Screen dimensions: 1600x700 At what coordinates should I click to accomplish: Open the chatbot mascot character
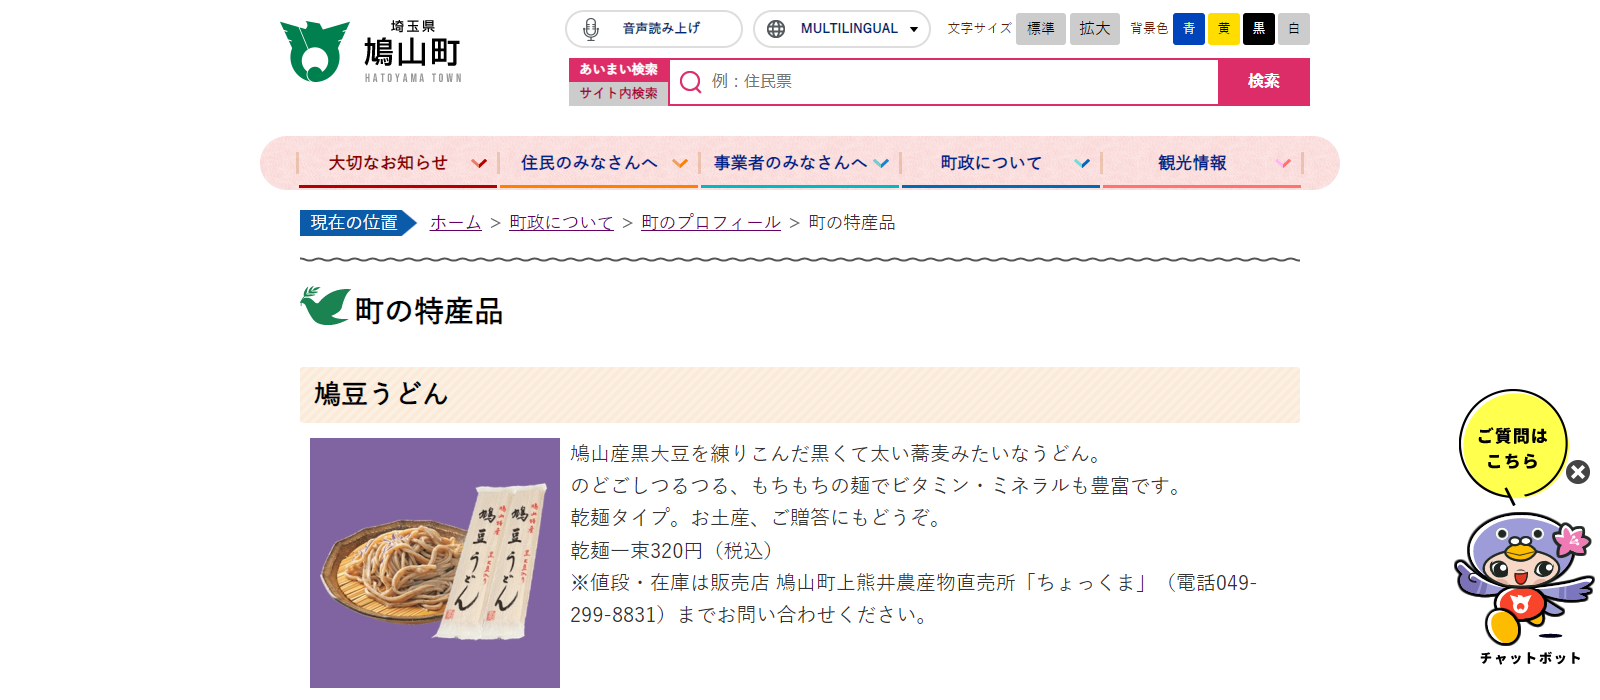coord(1523,580)
